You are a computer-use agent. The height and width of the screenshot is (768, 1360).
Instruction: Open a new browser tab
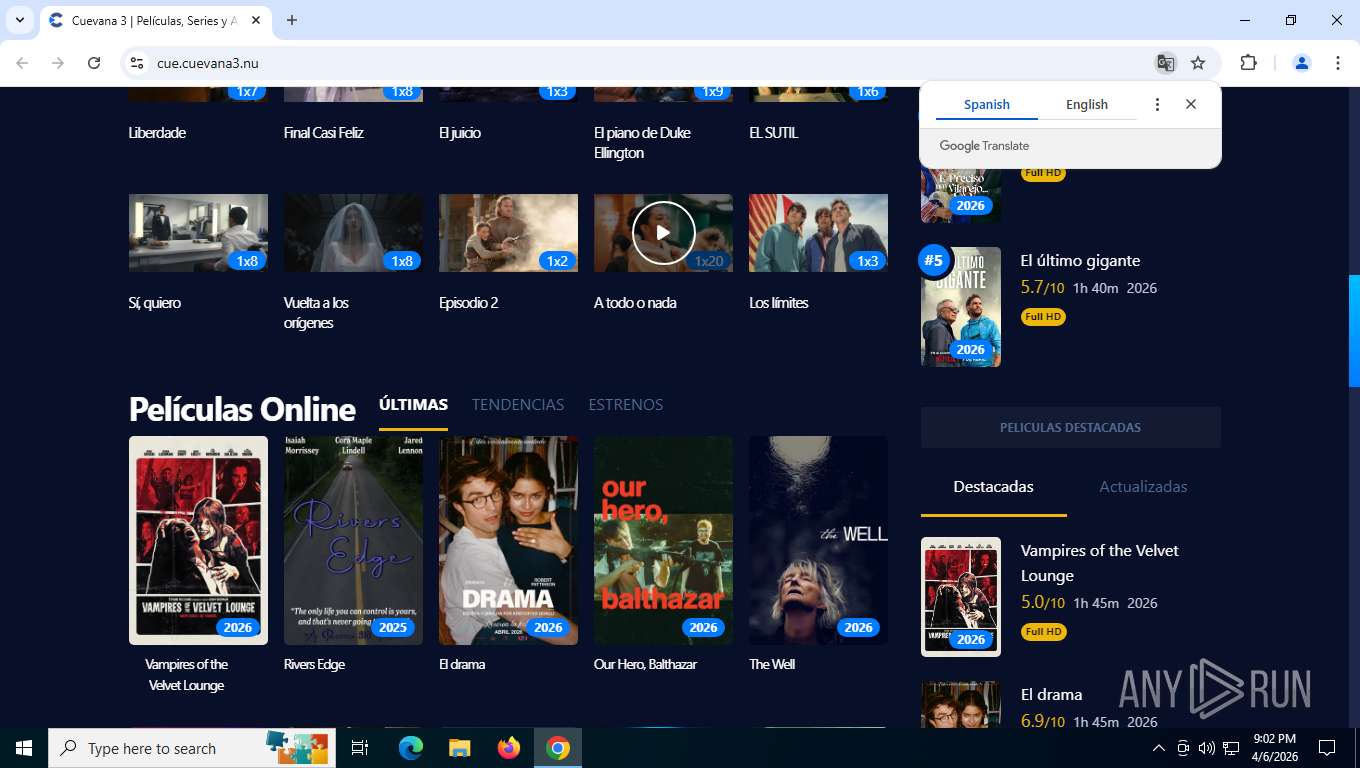[292, 20]
